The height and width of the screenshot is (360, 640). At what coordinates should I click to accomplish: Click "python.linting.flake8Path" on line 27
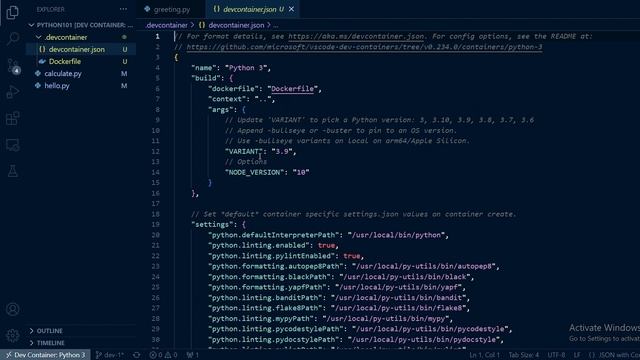(x=265, y=308)
